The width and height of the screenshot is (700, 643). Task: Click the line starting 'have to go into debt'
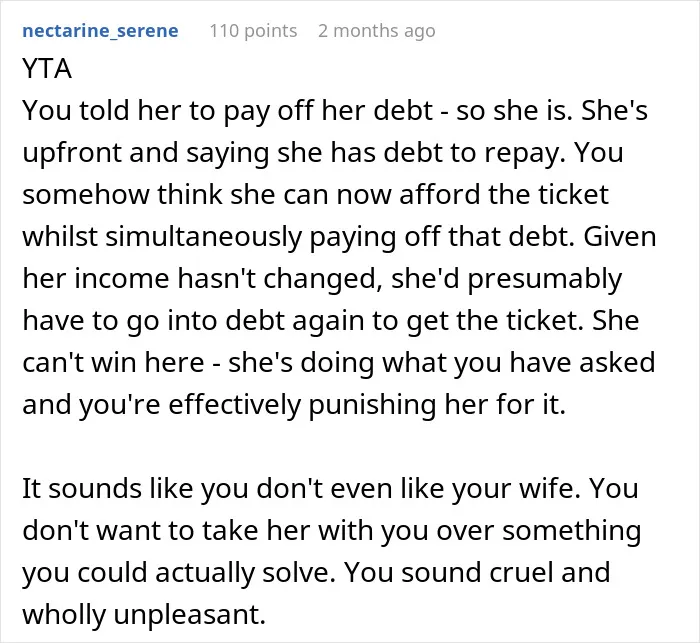click(x=331, y=320)
